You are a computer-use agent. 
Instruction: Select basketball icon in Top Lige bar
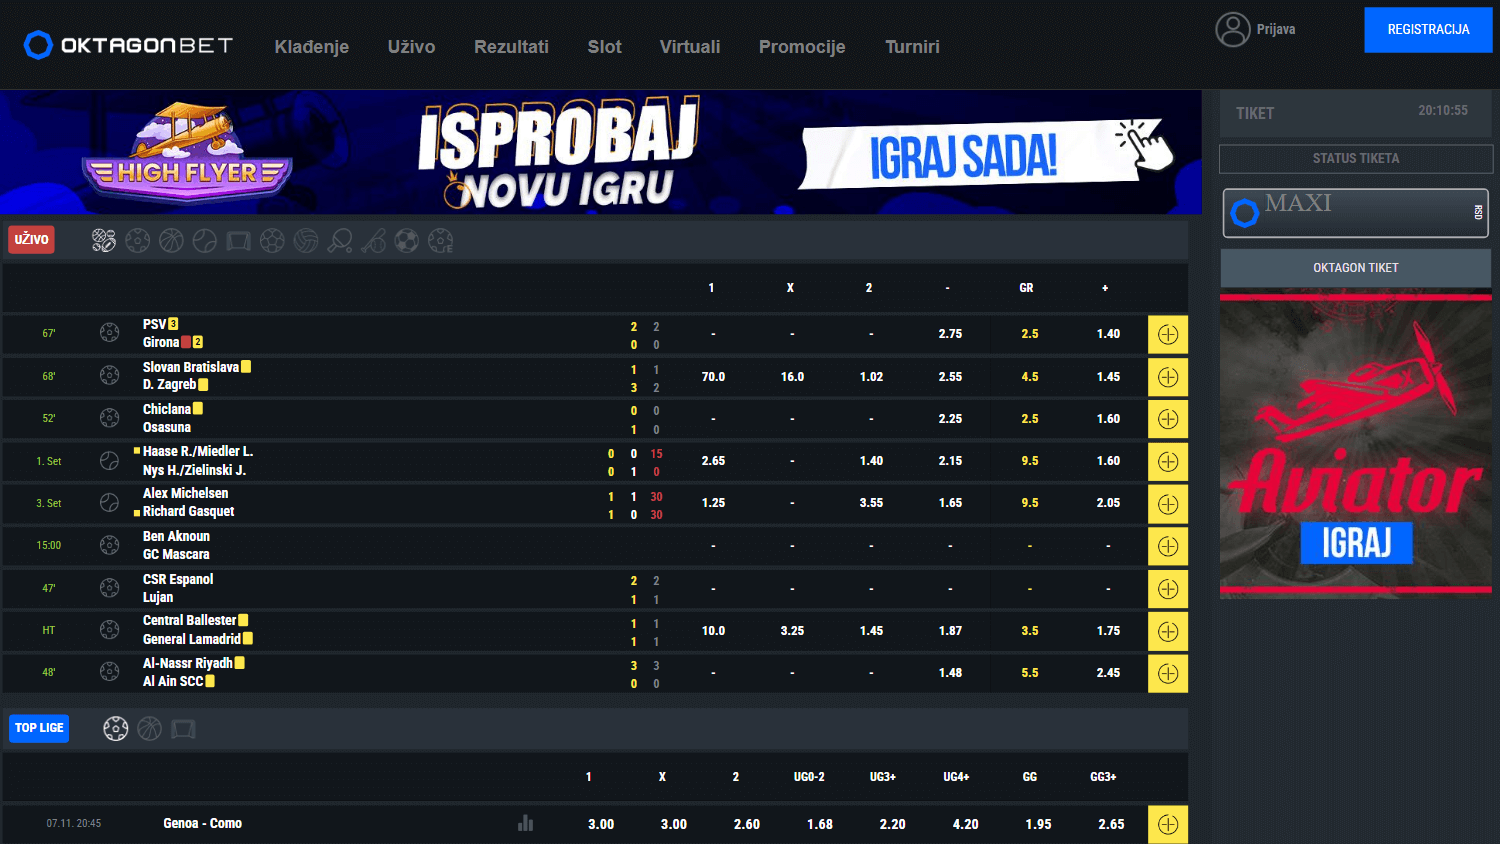pos(150,729)
